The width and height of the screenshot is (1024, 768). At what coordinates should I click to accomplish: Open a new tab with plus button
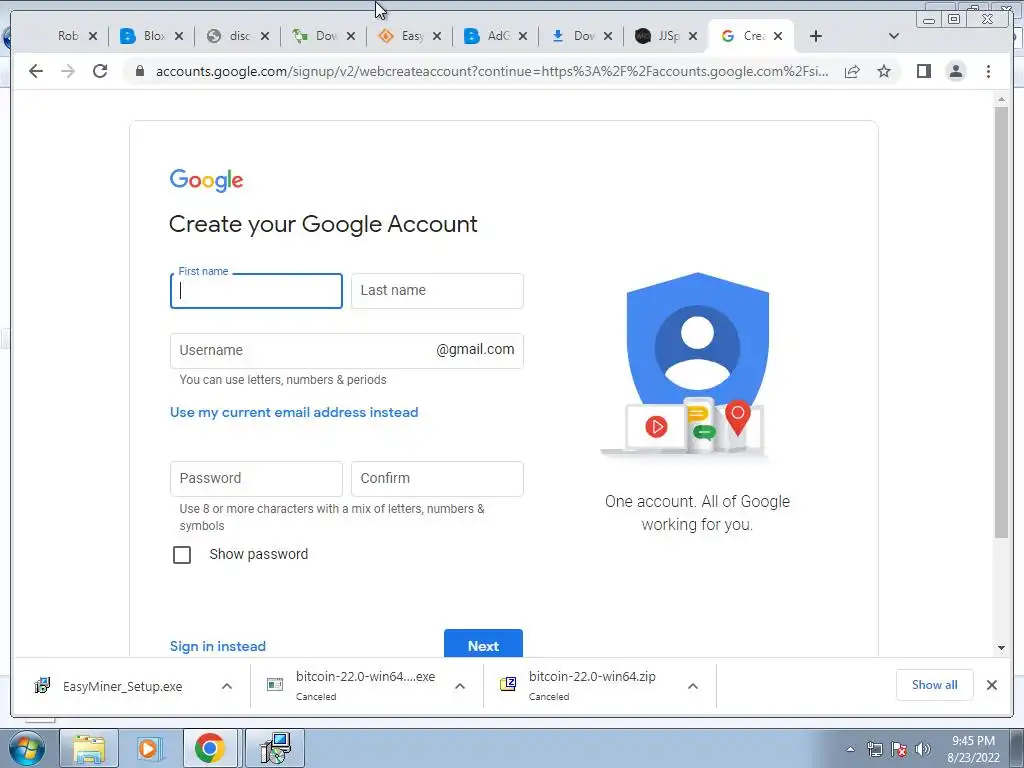[816, 36]
